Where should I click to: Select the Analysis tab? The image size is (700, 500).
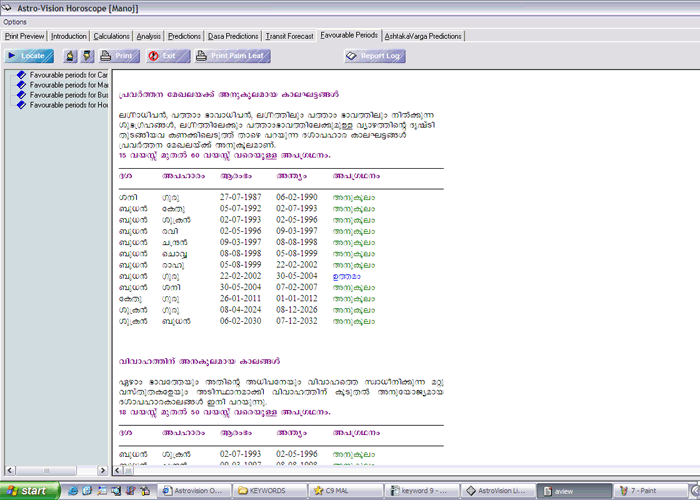click(x=149, y=36)
